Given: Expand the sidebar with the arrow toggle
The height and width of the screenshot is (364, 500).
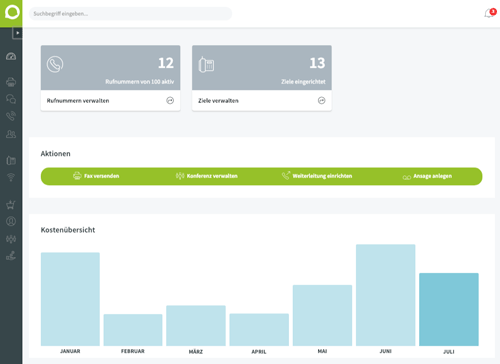Looking at the screenshot, I should 18,33.
